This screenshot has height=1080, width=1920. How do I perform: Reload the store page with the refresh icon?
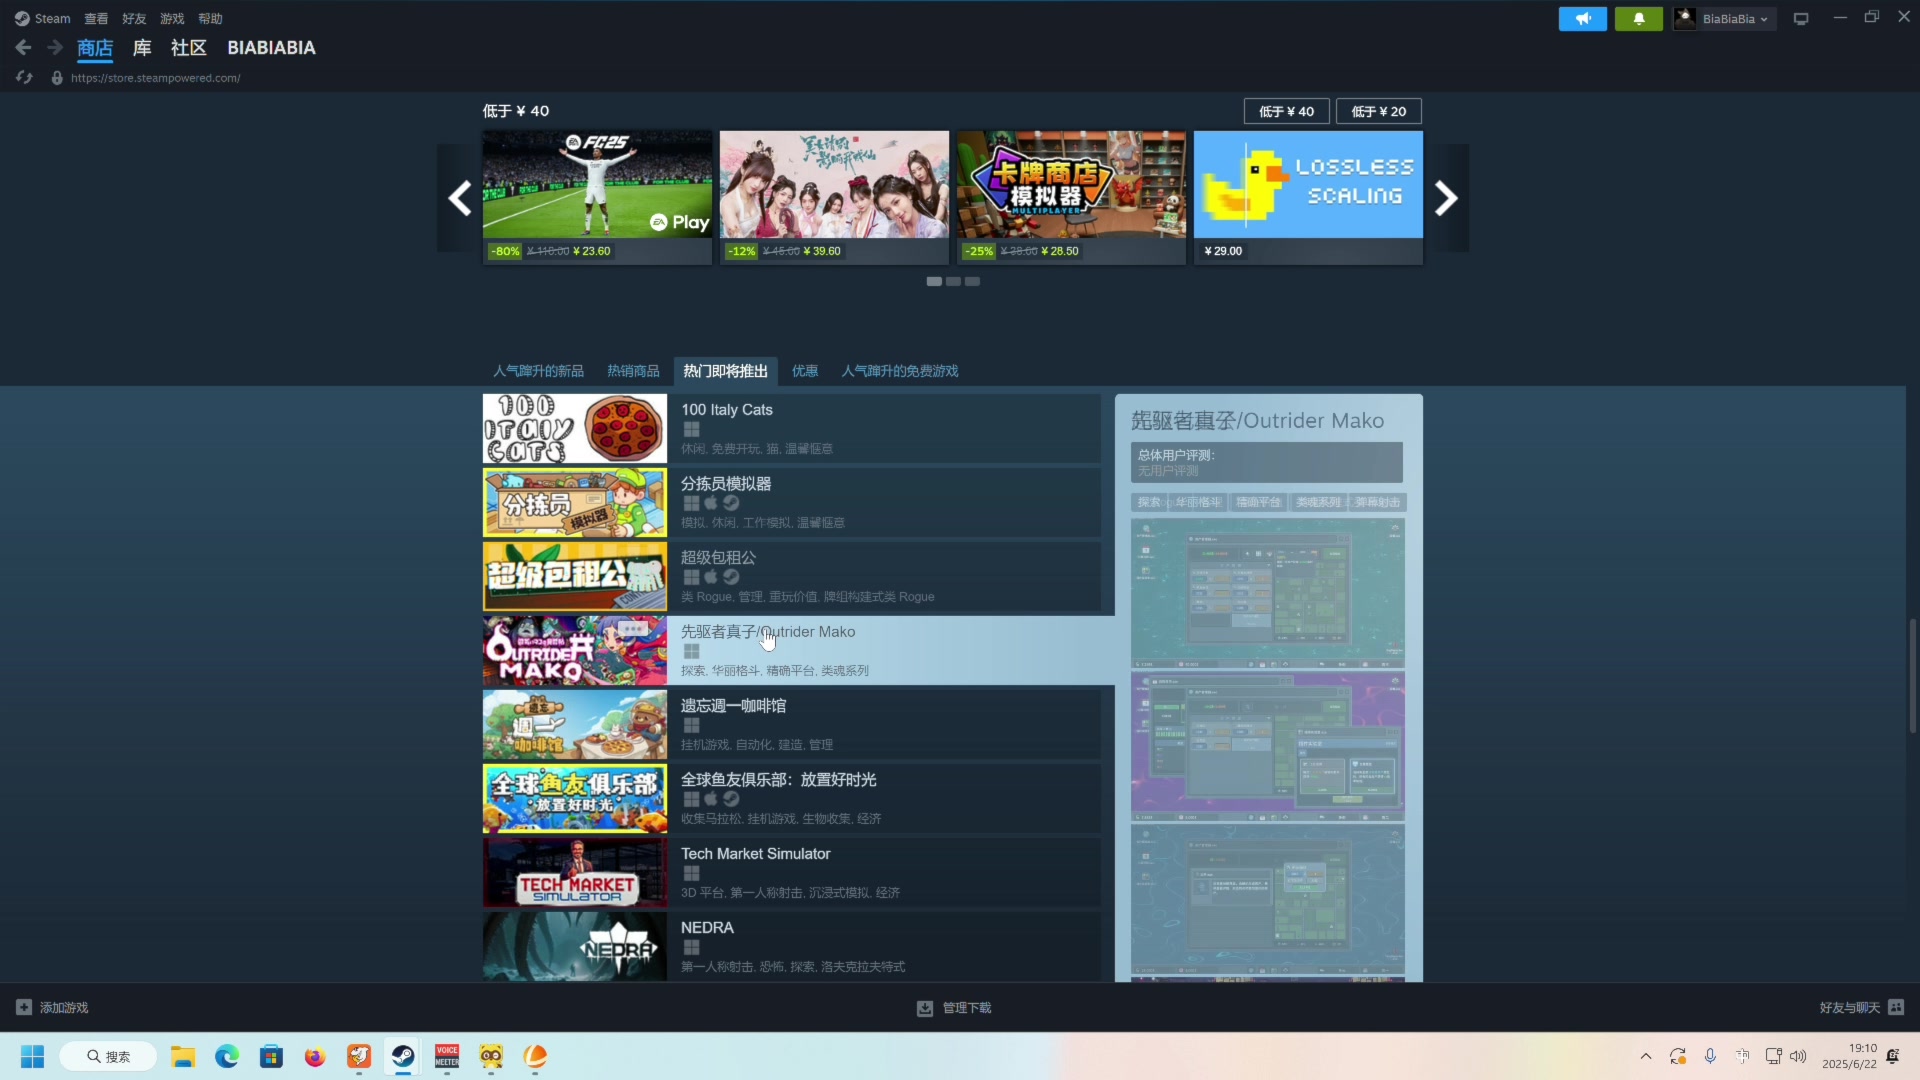pos(24,77)
